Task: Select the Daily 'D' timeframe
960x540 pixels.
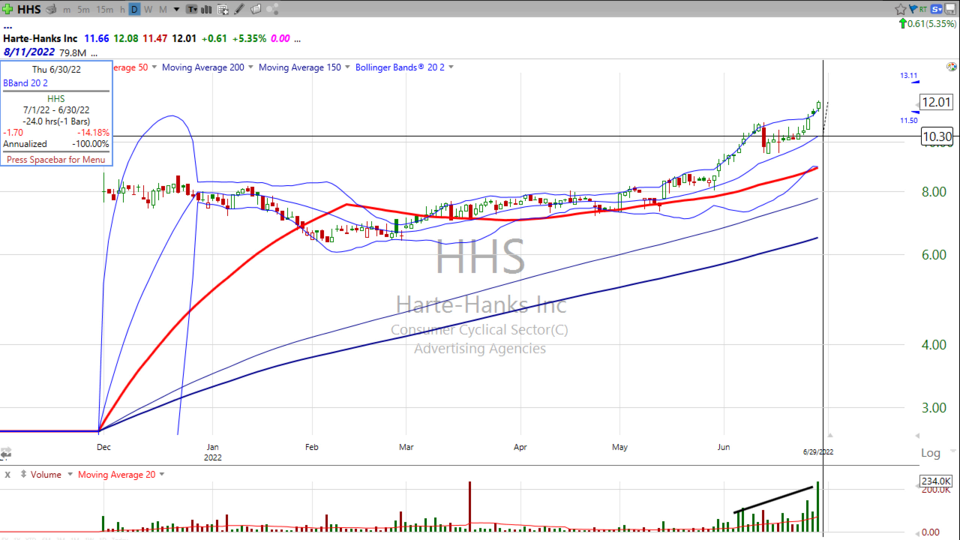Action: [x=135, y=9]
